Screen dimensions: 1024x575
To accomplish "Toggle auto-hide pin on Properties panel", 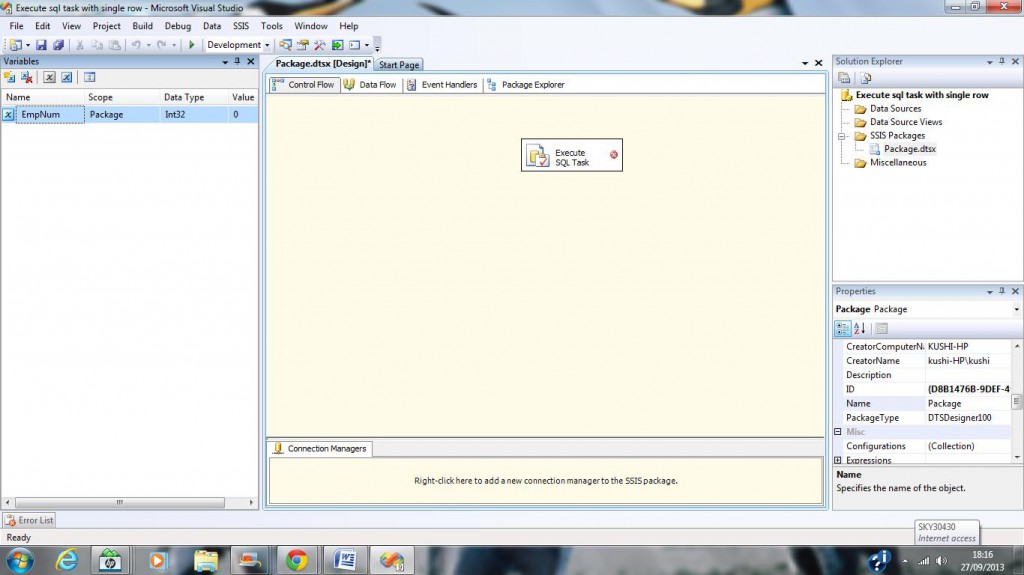I will click(x=1004, y=291).
